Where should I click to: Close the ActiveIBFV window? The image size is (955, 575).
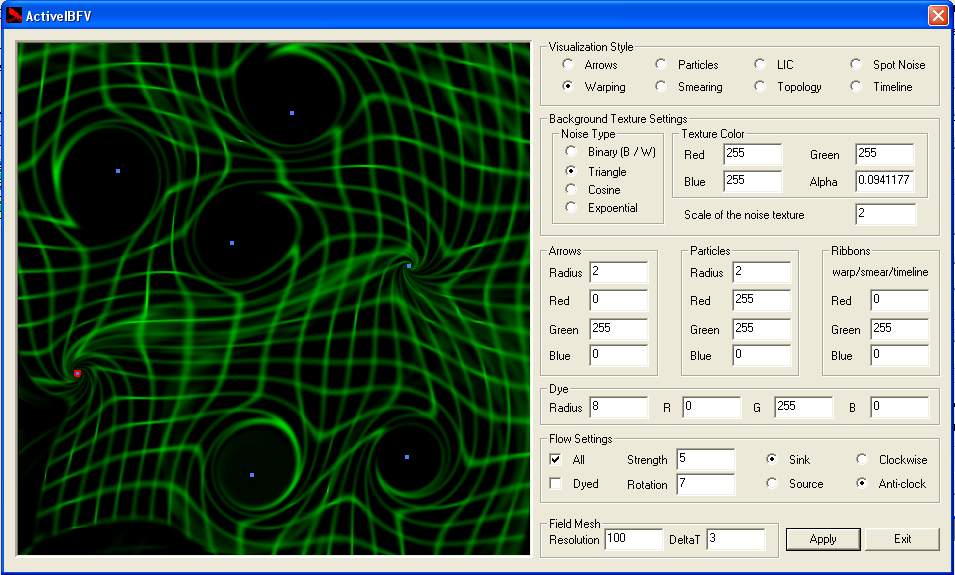pos(937,16)
